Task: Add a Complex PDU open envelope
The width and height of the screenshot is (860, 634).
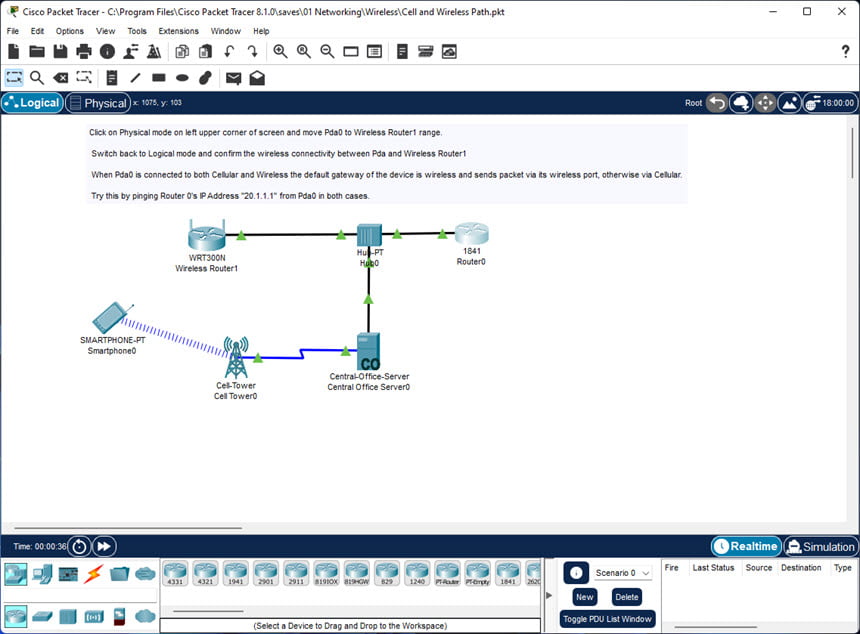Action: pyautogui.click(x=257, y=78)
